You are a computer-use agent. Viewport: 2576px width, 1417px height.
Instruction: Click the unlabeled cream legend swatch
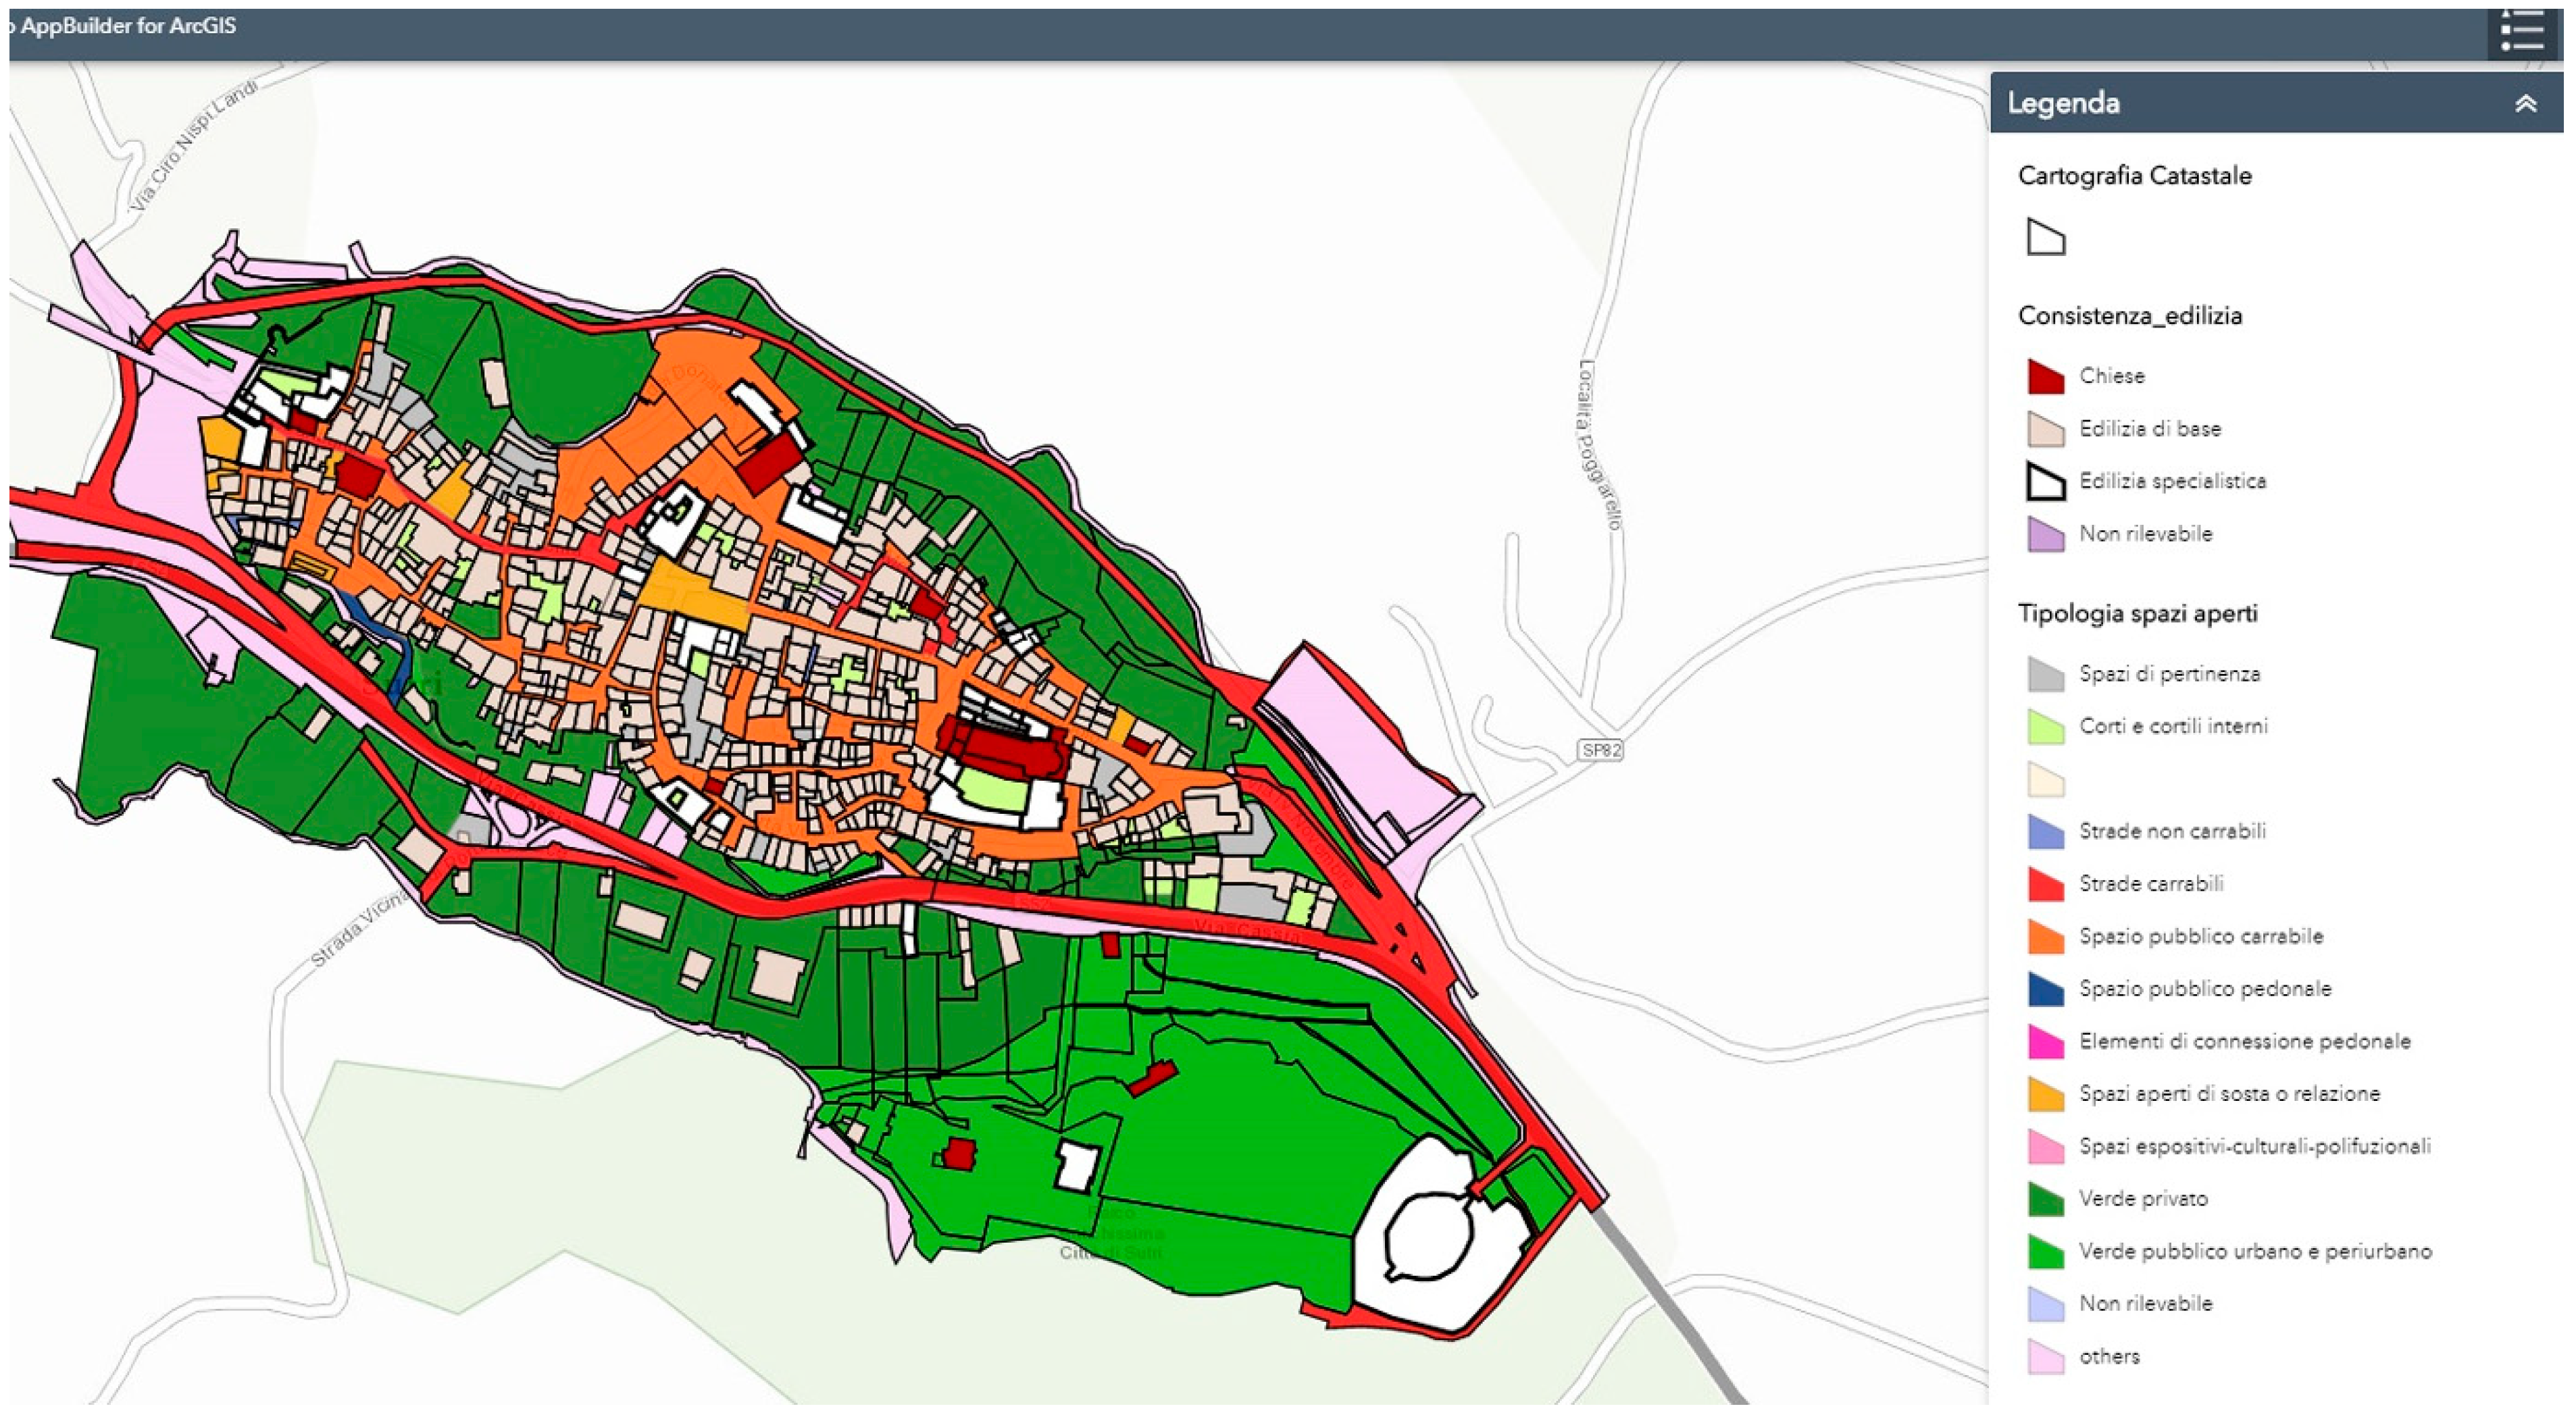(x=2046, y=779)
